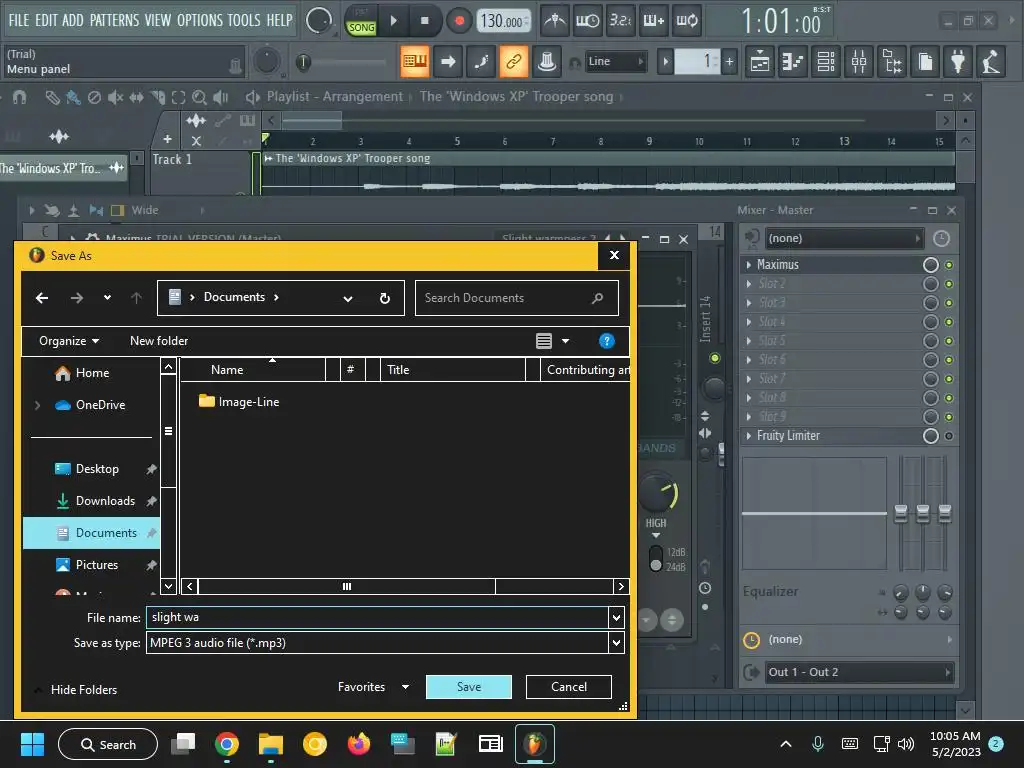Toggle the link chain icon in the toolbar
1024x768 pixels.
click(513, 62)
